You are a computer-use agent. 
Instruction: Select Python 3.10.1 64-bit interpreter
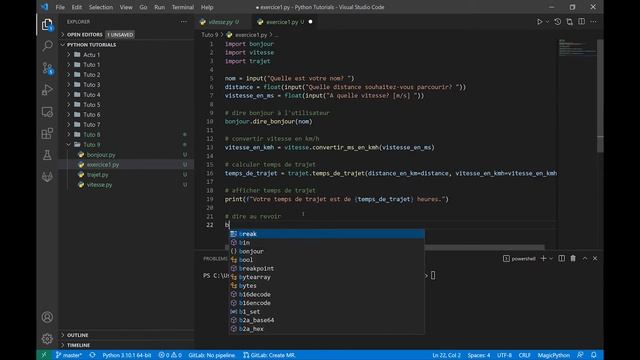click(x=127, y=355)
